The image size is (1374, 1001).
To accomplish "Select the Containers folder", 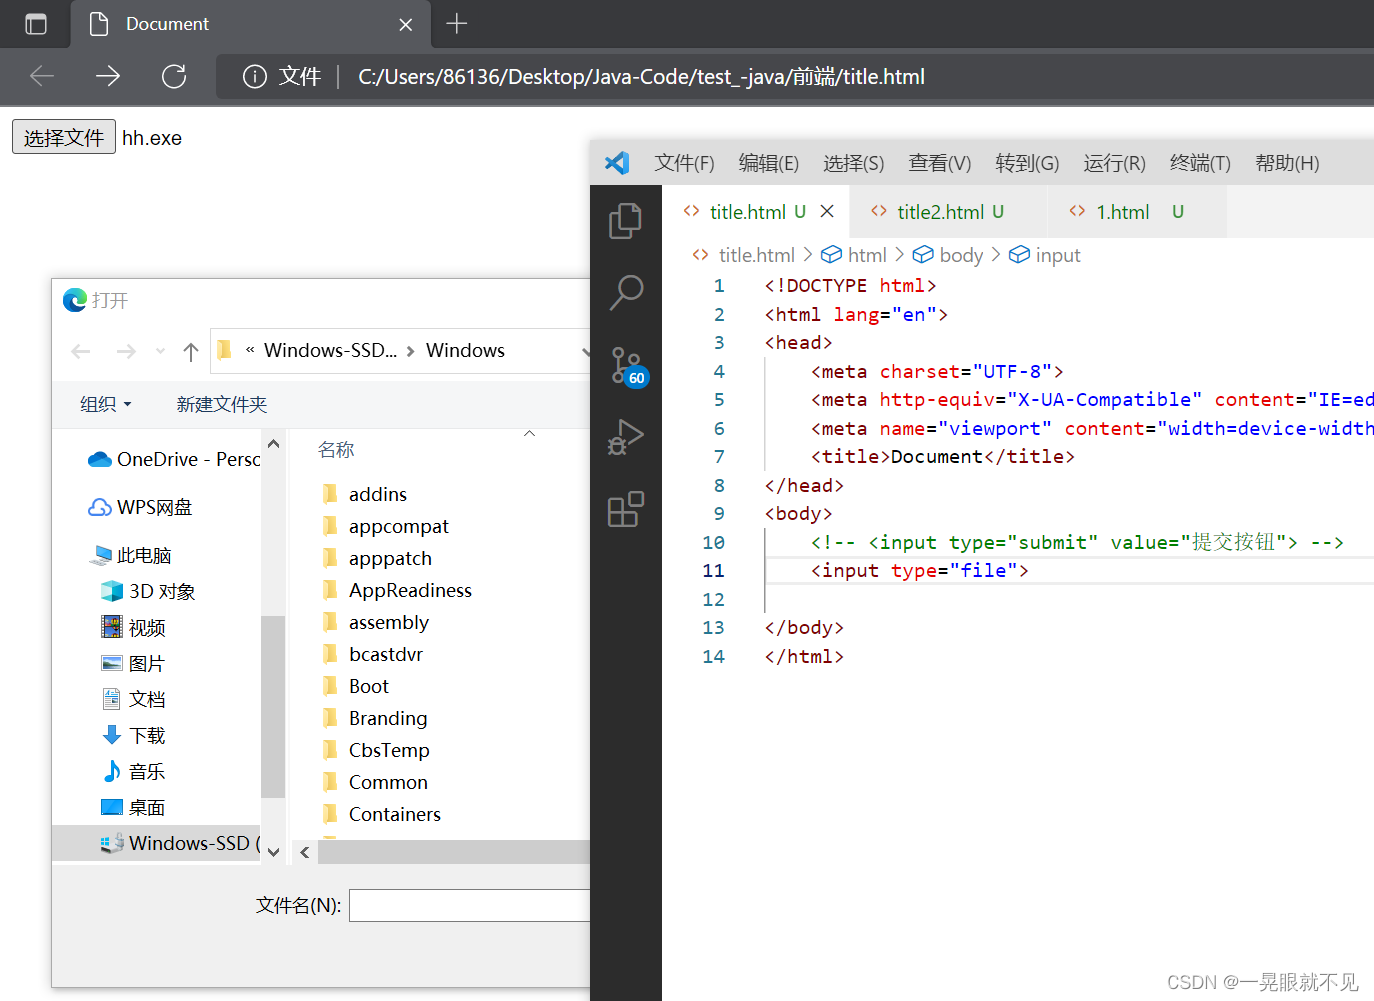I will [x=380, y=814].
